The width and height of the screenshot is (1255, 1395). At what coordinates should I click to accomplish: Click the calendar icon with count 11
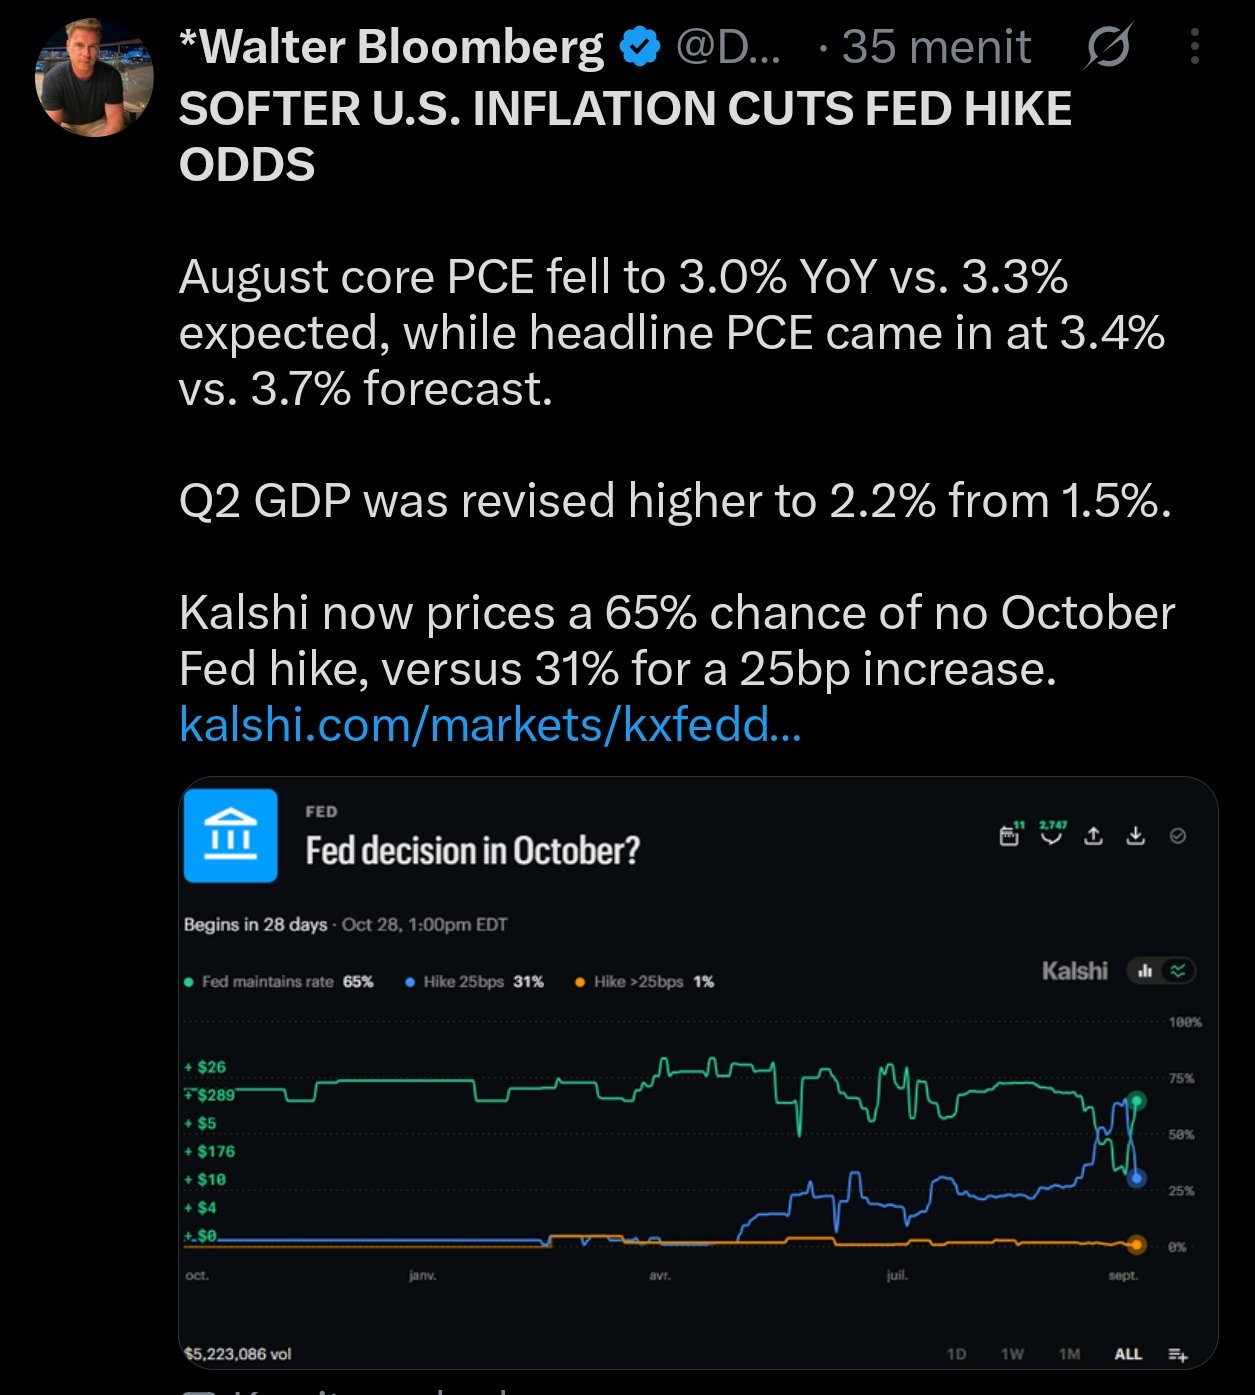coord(1011,835)
